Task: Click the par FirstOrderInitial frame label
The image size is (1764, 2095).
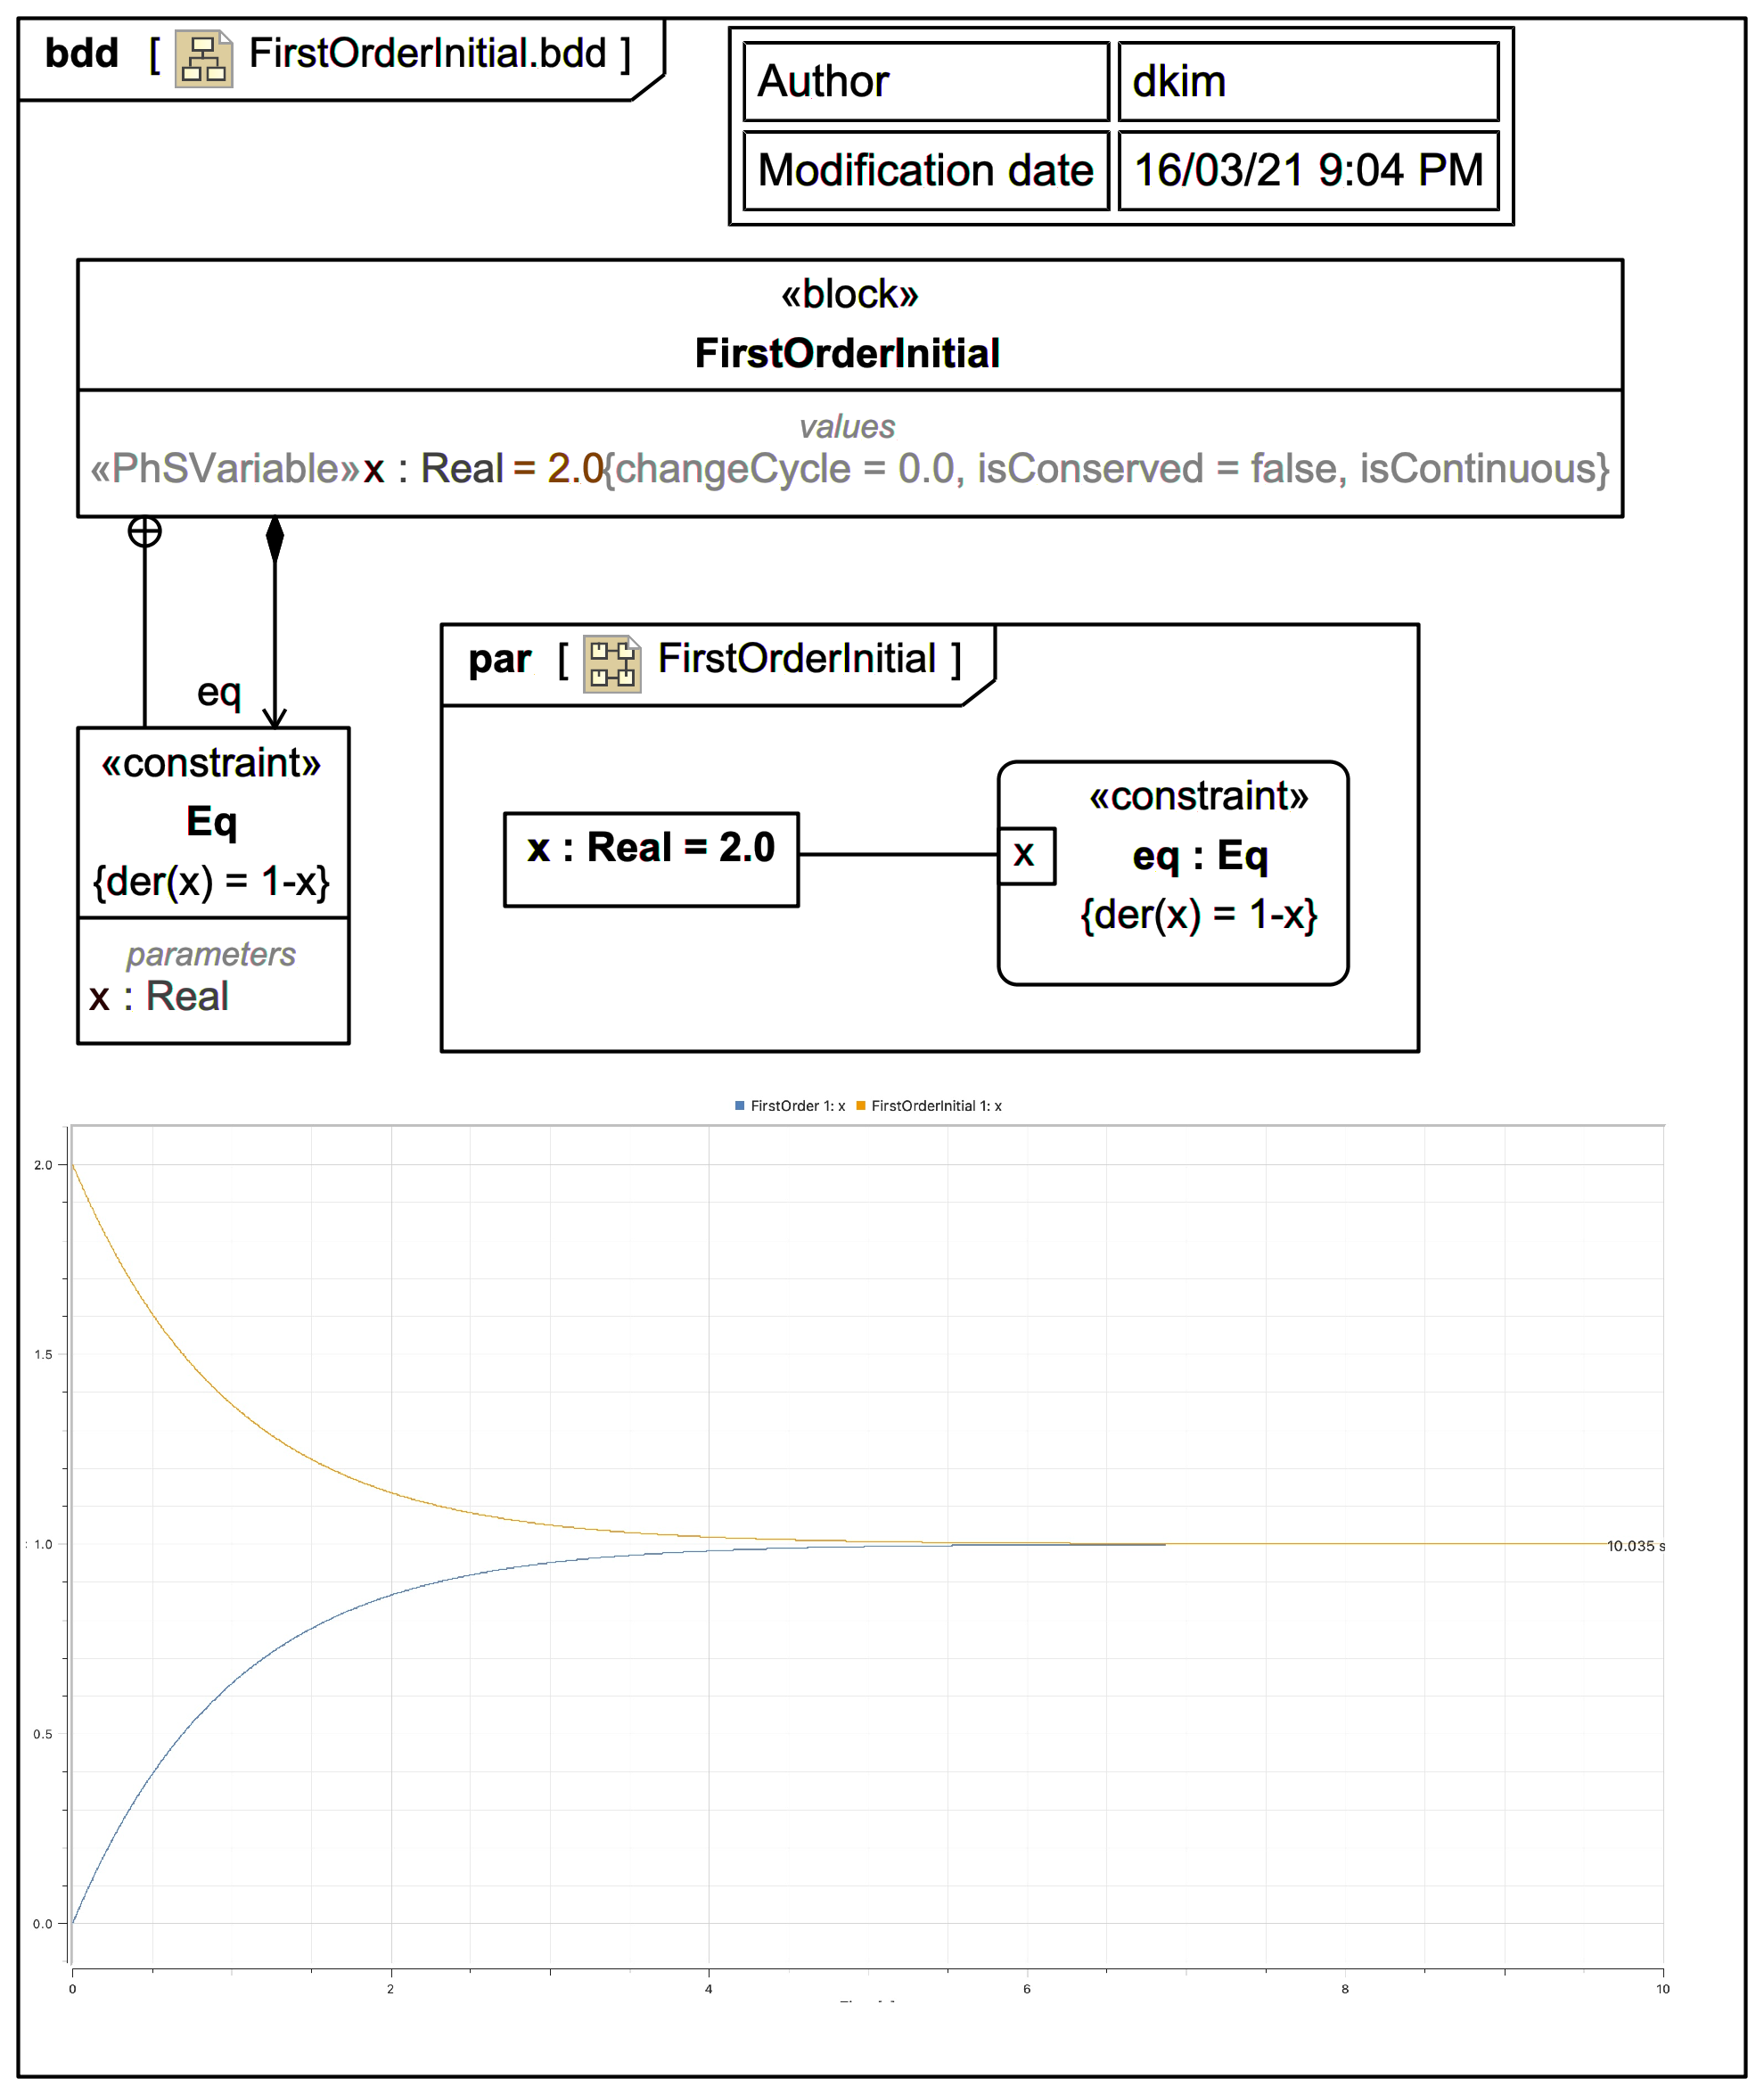Action: pyautogui.click(x=796, y=659)
